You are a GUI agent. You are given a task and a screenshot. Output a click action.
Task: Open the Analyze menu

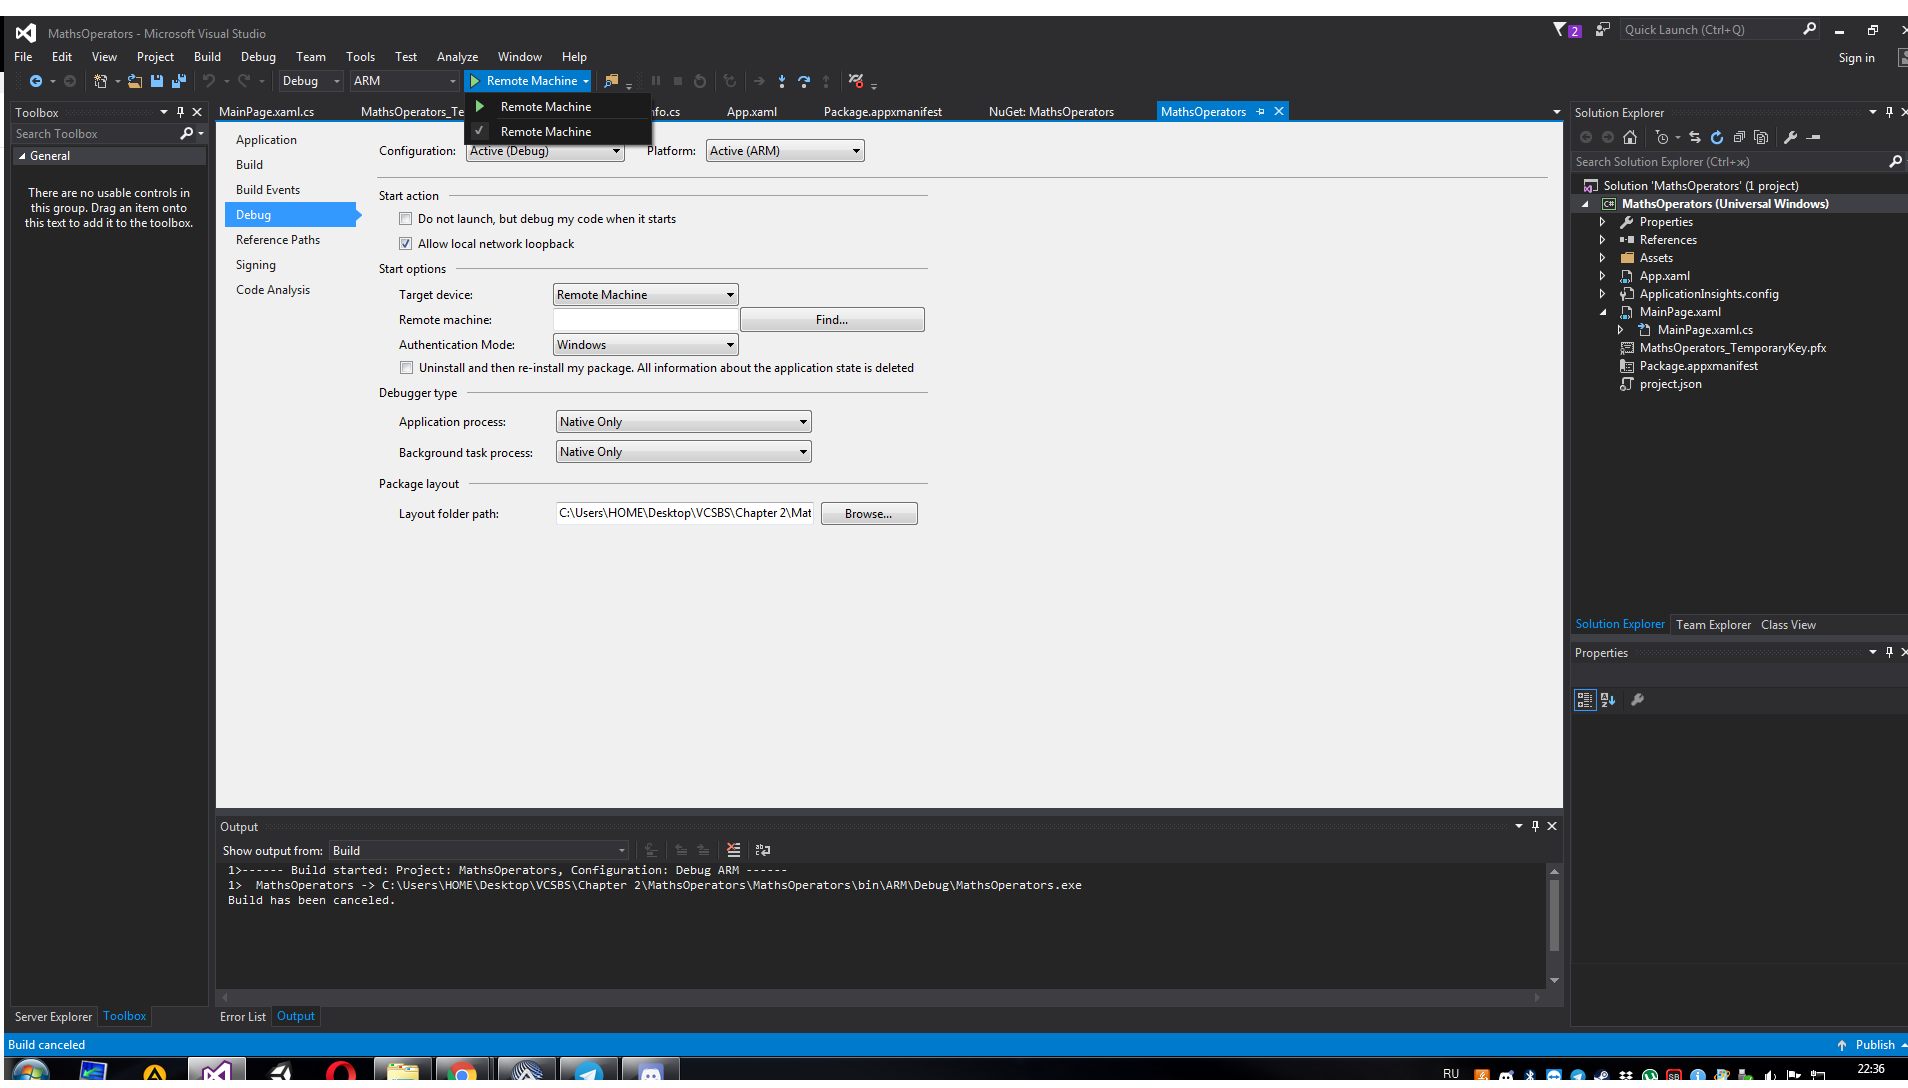point(457,57)
